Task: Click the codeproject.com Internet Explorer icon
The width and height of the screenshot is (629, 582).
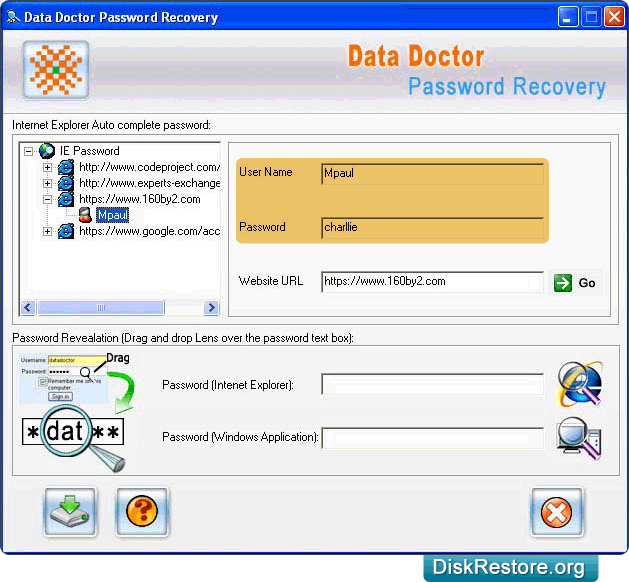Action: point(66,167)
